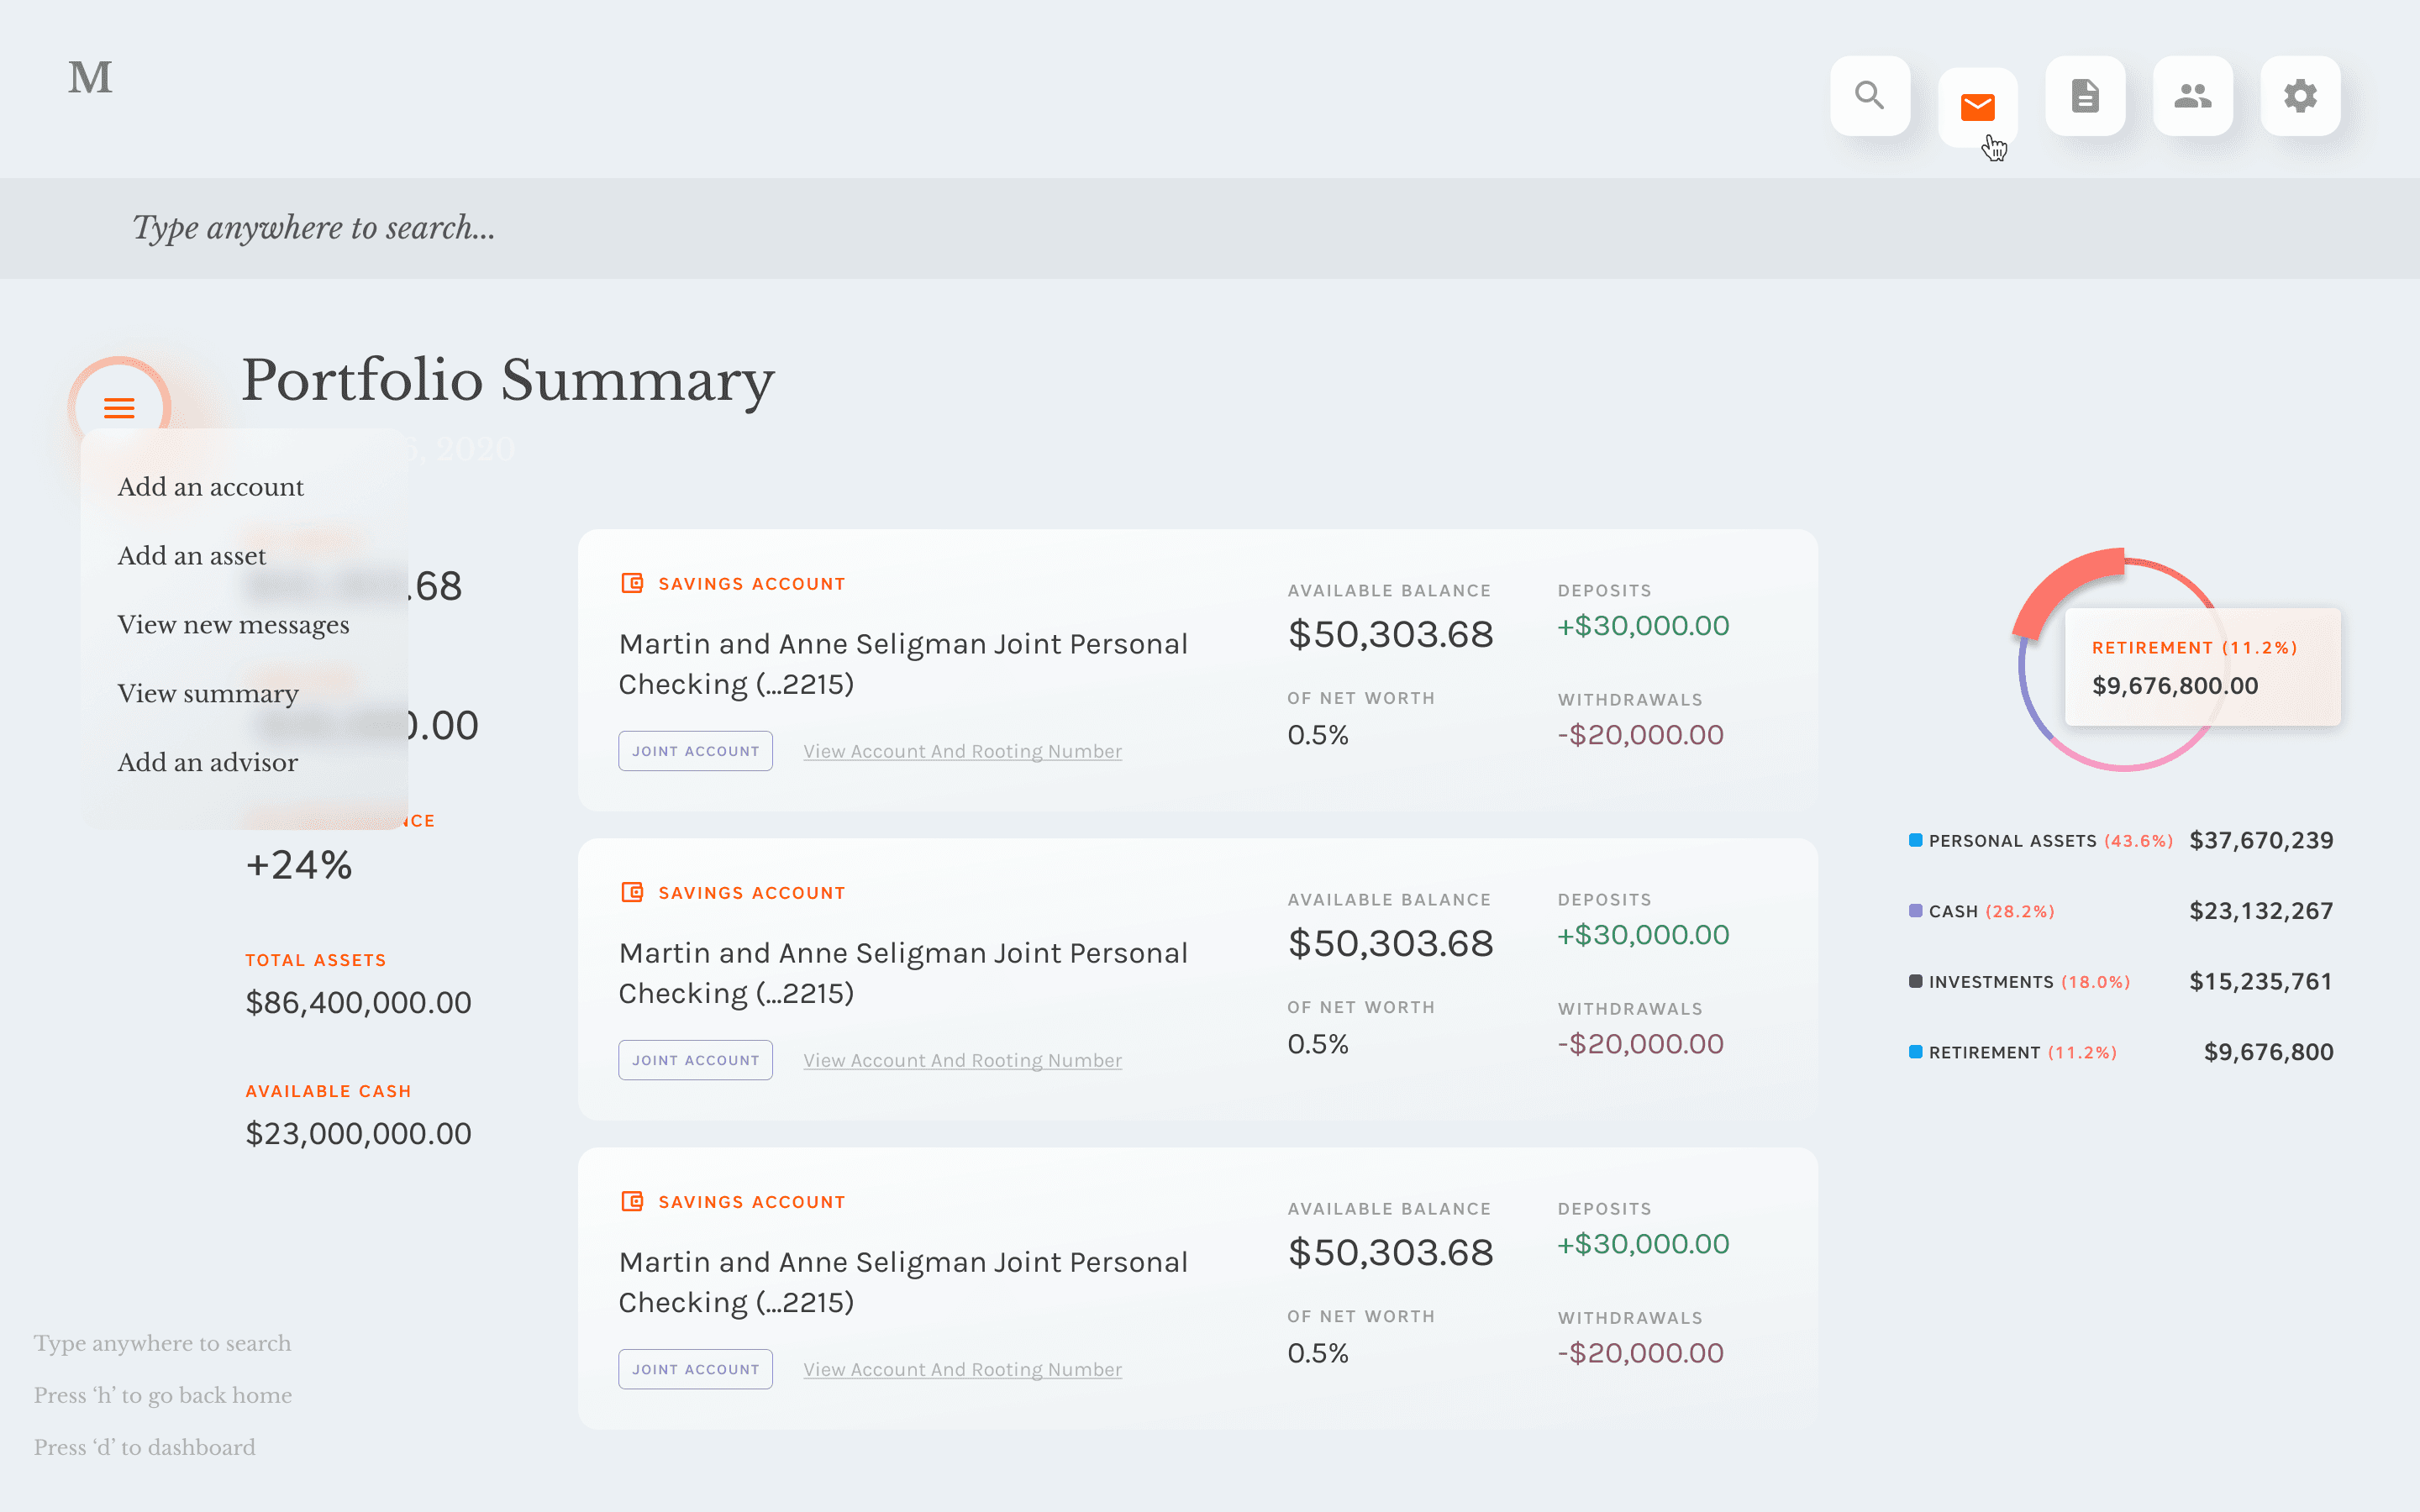Click the M logo in header
2420x1512 pixels.
pos(90,78)
